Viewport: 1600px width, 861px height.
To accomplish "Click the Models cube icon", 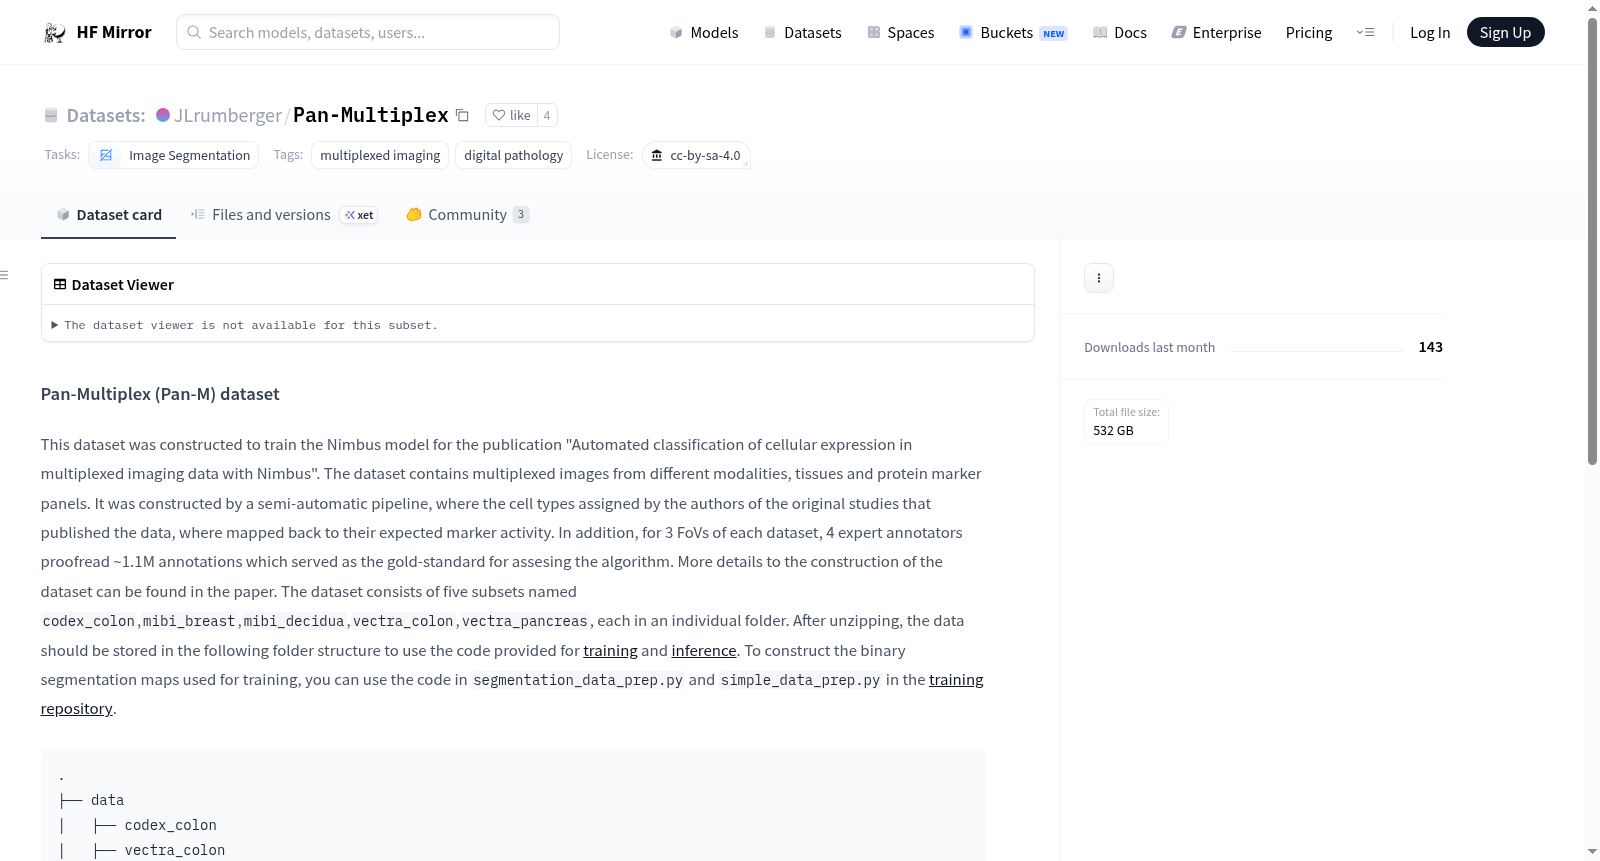I will 676,33.
